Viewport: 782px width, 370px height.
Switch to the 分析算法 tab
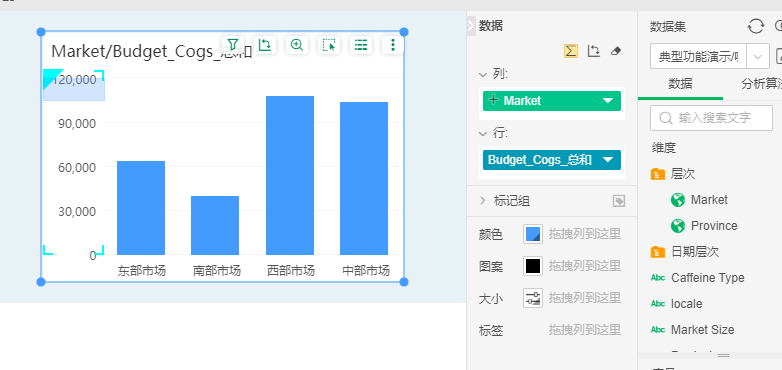(x=761, y=84)
